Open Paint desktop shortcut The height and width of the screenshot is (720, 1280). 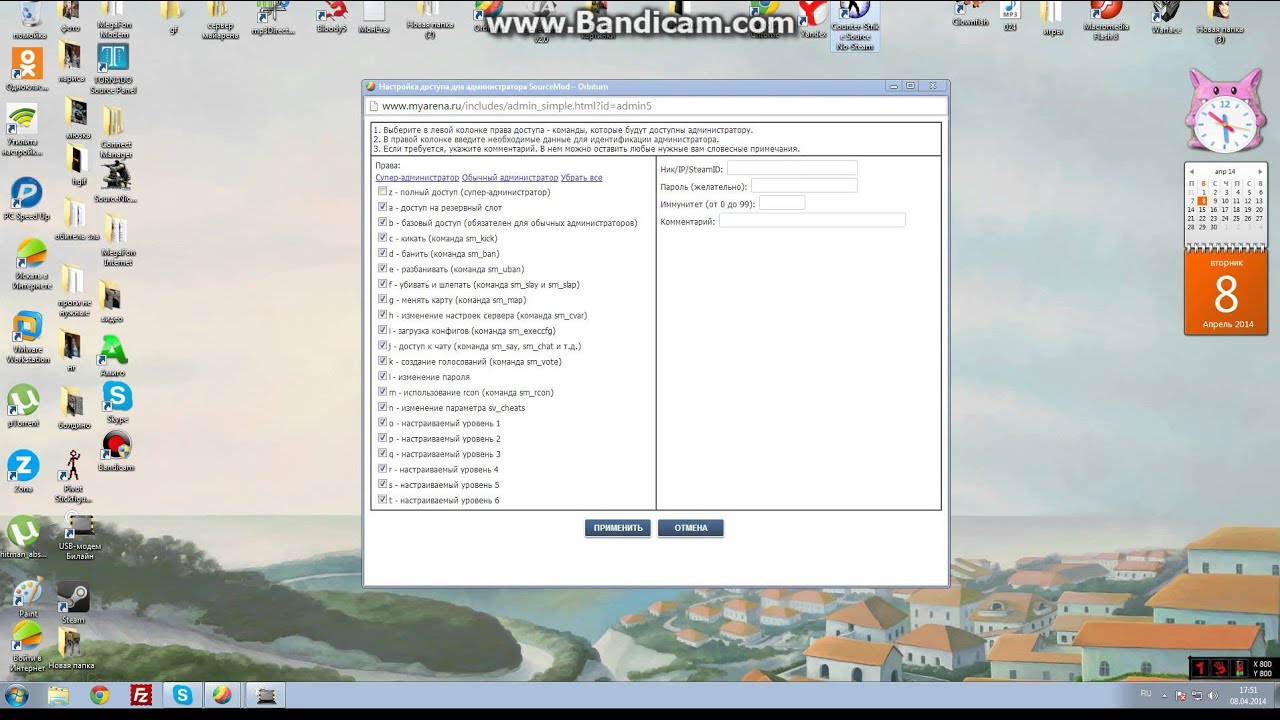pyautogui.click(x=27, y=597)
